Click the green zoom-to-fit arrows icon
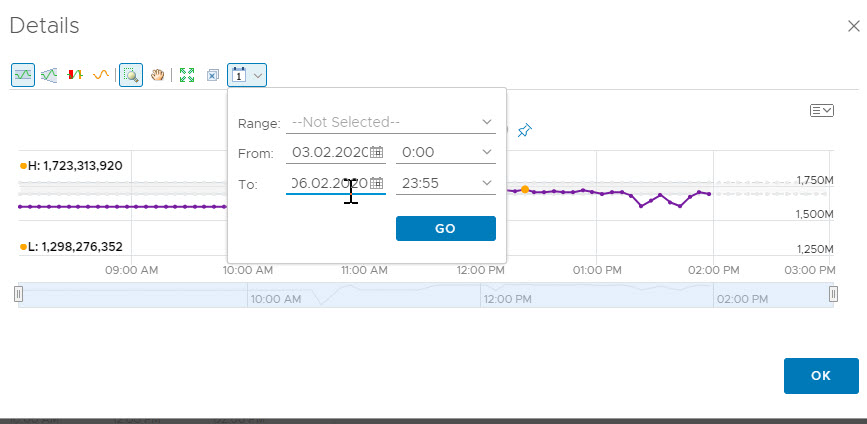The height and width of the screenshot is (424, 867). (186, 75)
